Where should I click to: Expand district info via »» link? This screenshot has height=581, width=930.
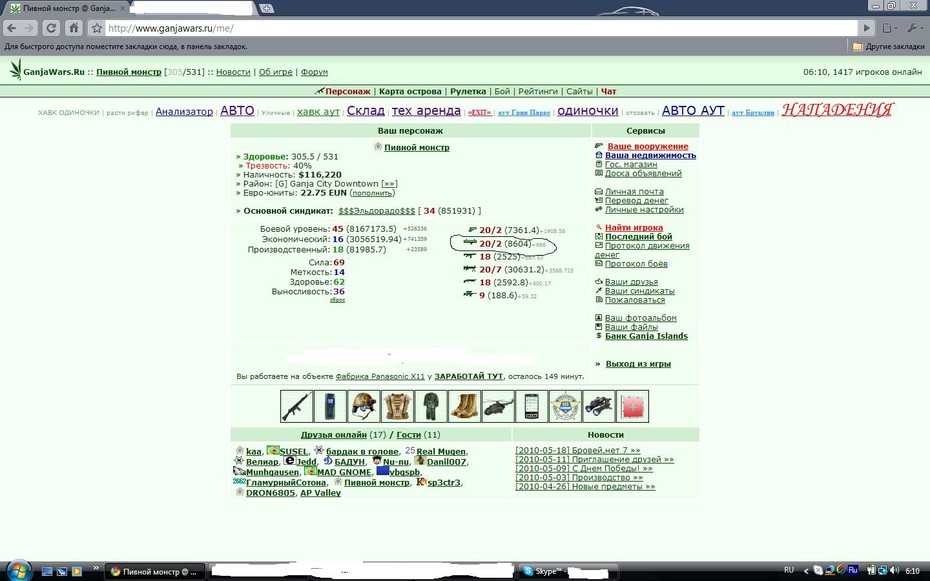[389, 184]
